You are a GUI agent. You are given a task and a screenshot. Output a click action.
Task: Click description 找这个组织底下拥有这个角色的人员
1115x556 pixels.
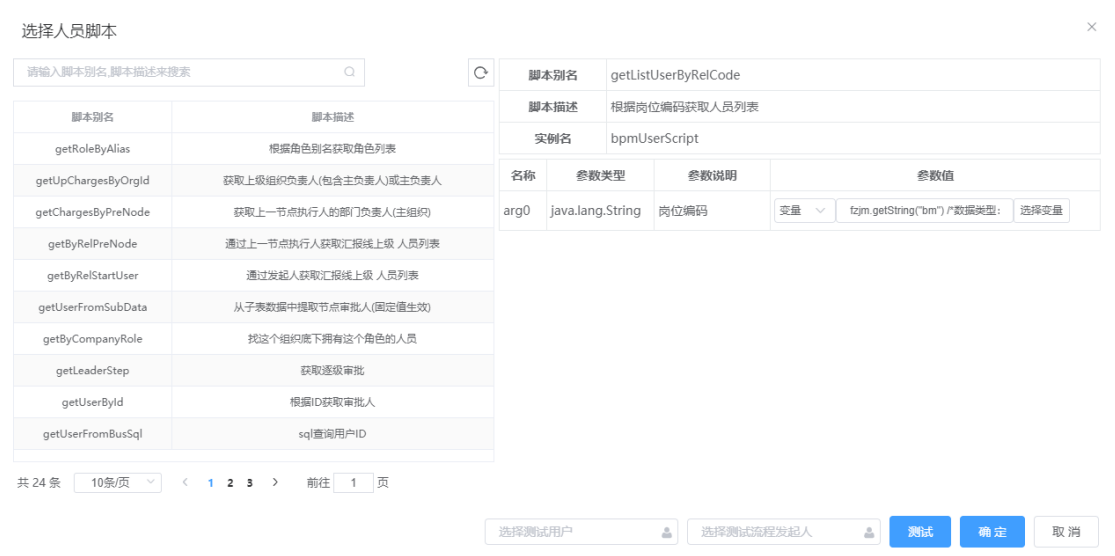pos(332,338)
